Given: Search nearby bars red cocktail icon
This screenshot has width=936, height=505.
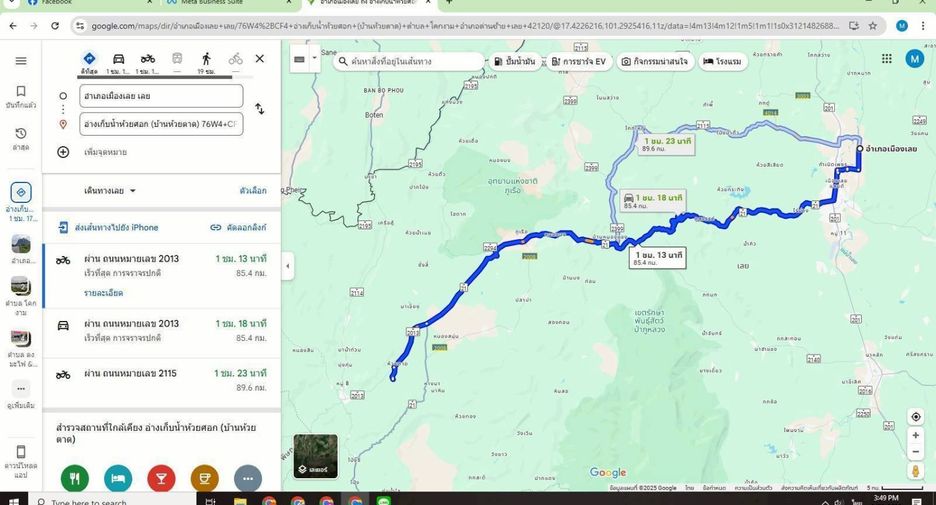Looking at the screenshot, I should point(161,478).
